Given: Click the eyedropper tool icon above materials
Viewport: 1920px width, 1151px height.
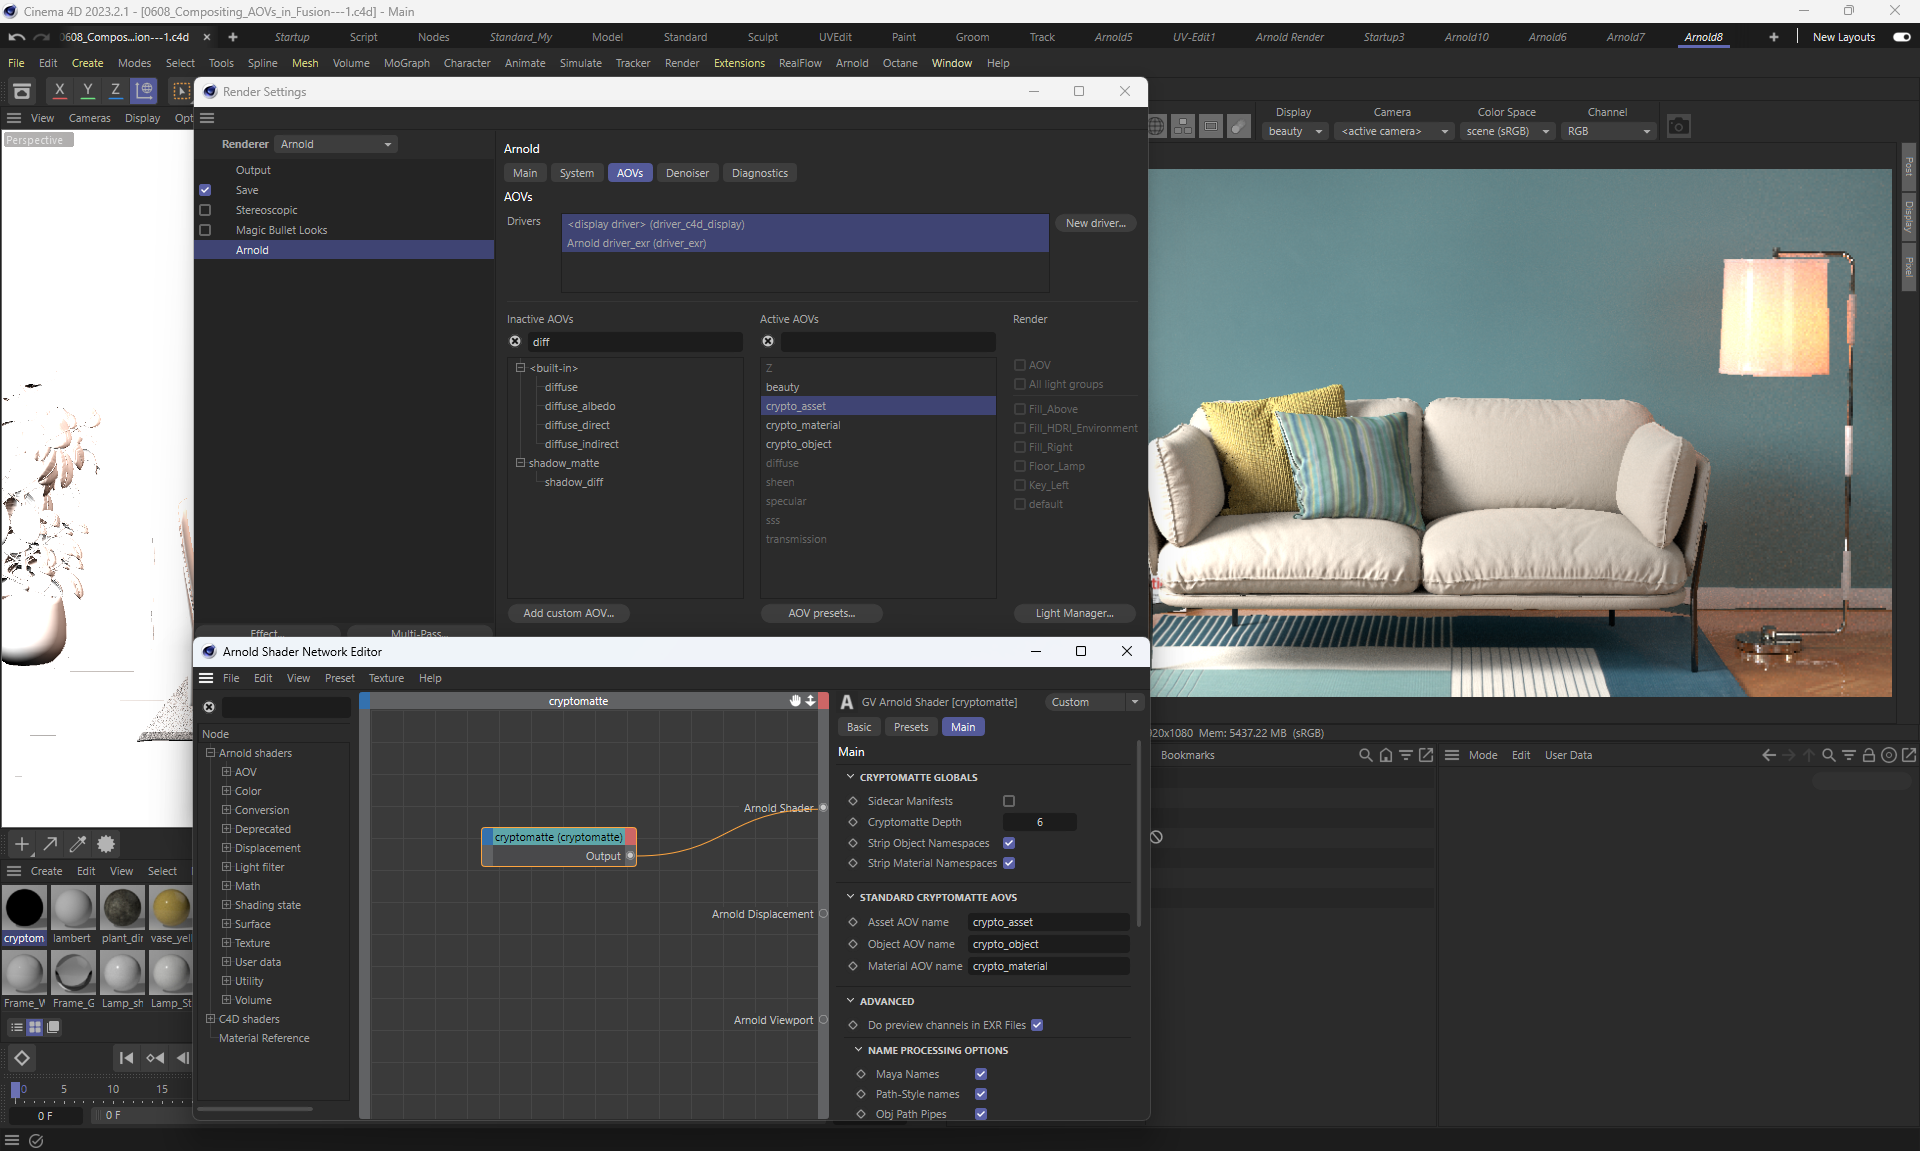Looking at the screenshot, I should tap(78, 844).
